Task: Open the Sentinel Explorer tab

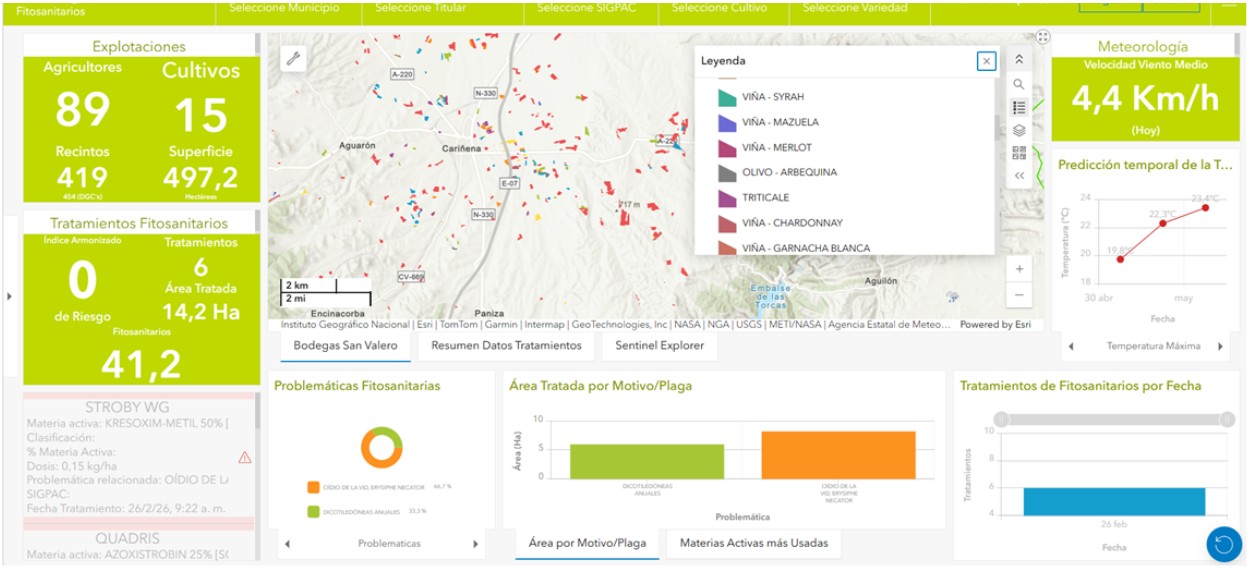Action: [659, 346]
